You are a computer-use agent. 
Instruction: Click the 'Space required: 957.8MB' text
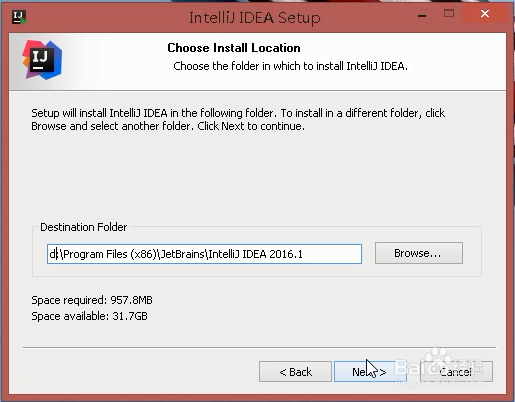point(92,300)
